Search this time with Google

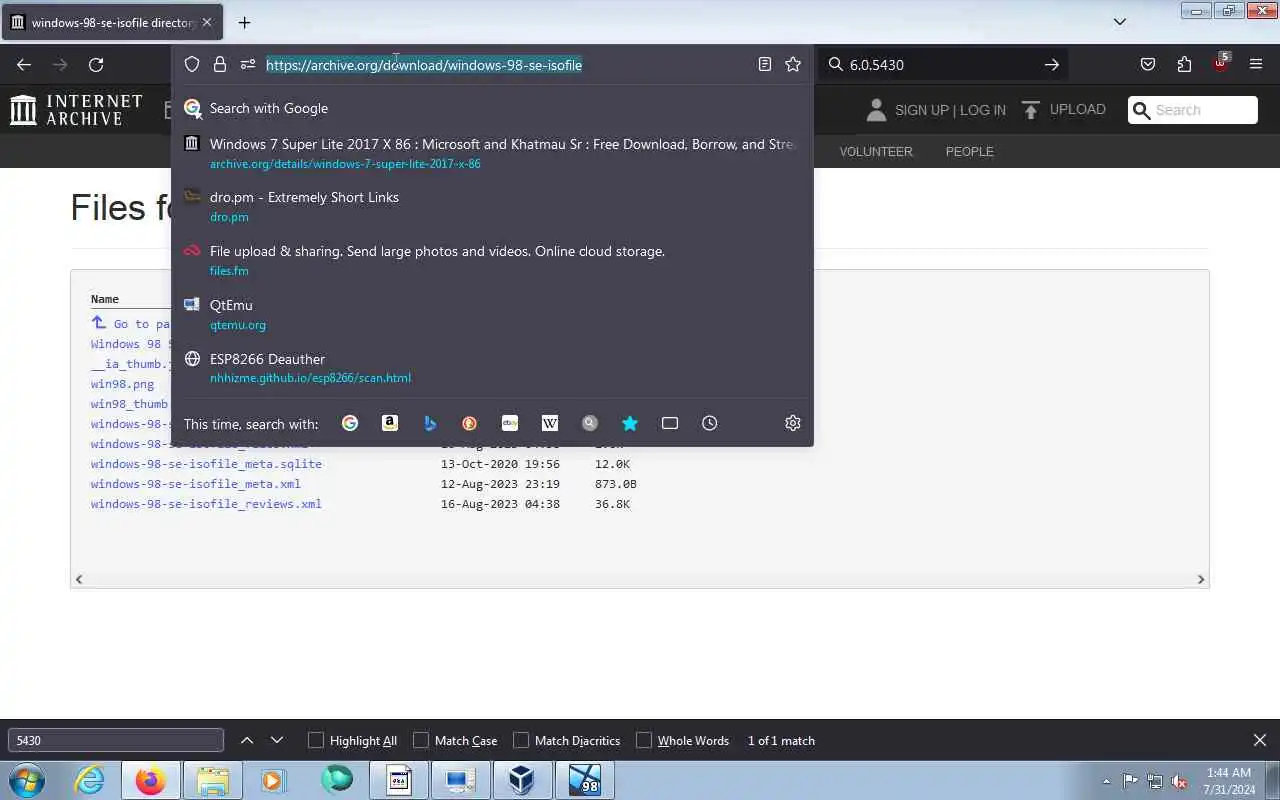[350, 423]
